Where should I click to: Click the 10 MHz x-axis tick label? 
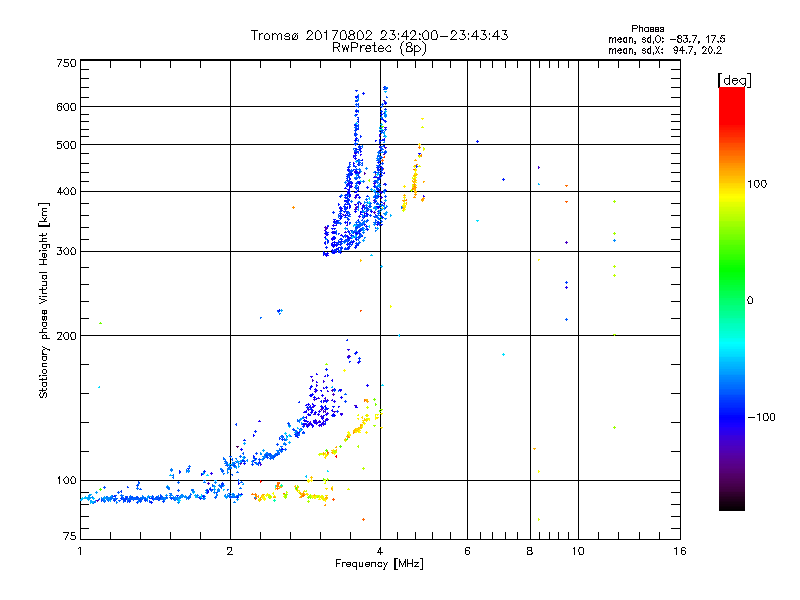point(578,551)
